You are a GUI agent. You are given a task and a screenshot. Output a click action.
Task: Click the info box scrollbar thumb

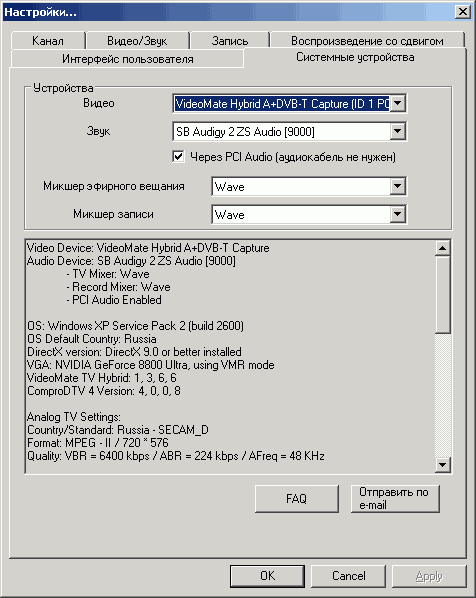[442, 294]
